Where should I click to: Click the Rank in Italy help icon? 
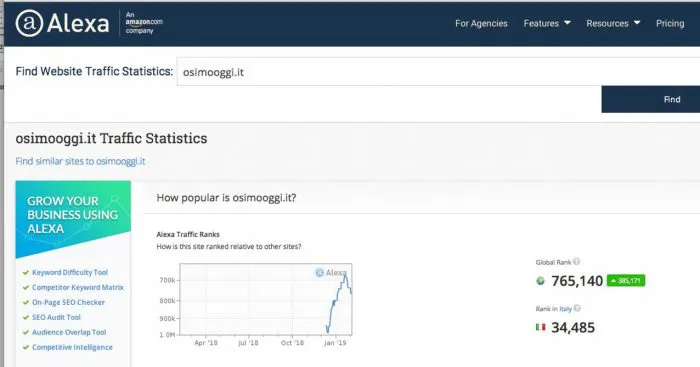(577, 308)
